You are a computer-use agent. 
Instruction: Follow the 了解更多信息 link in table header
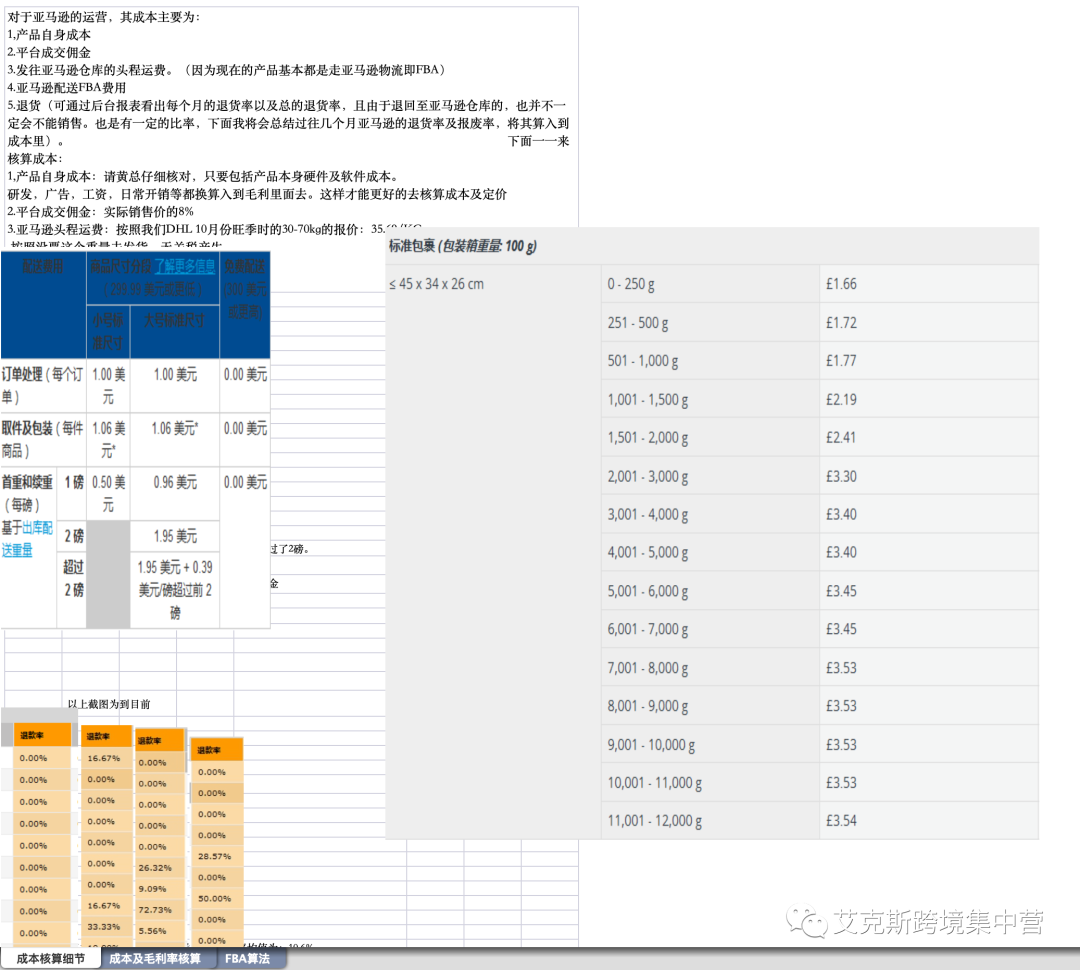(185, 267)
